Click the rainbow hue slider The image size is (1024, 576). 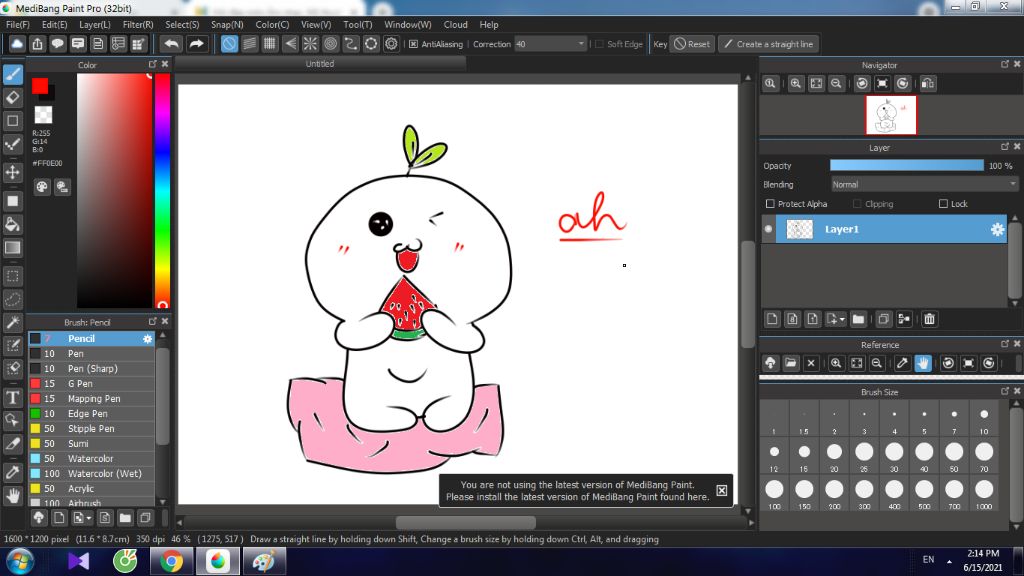162,190
